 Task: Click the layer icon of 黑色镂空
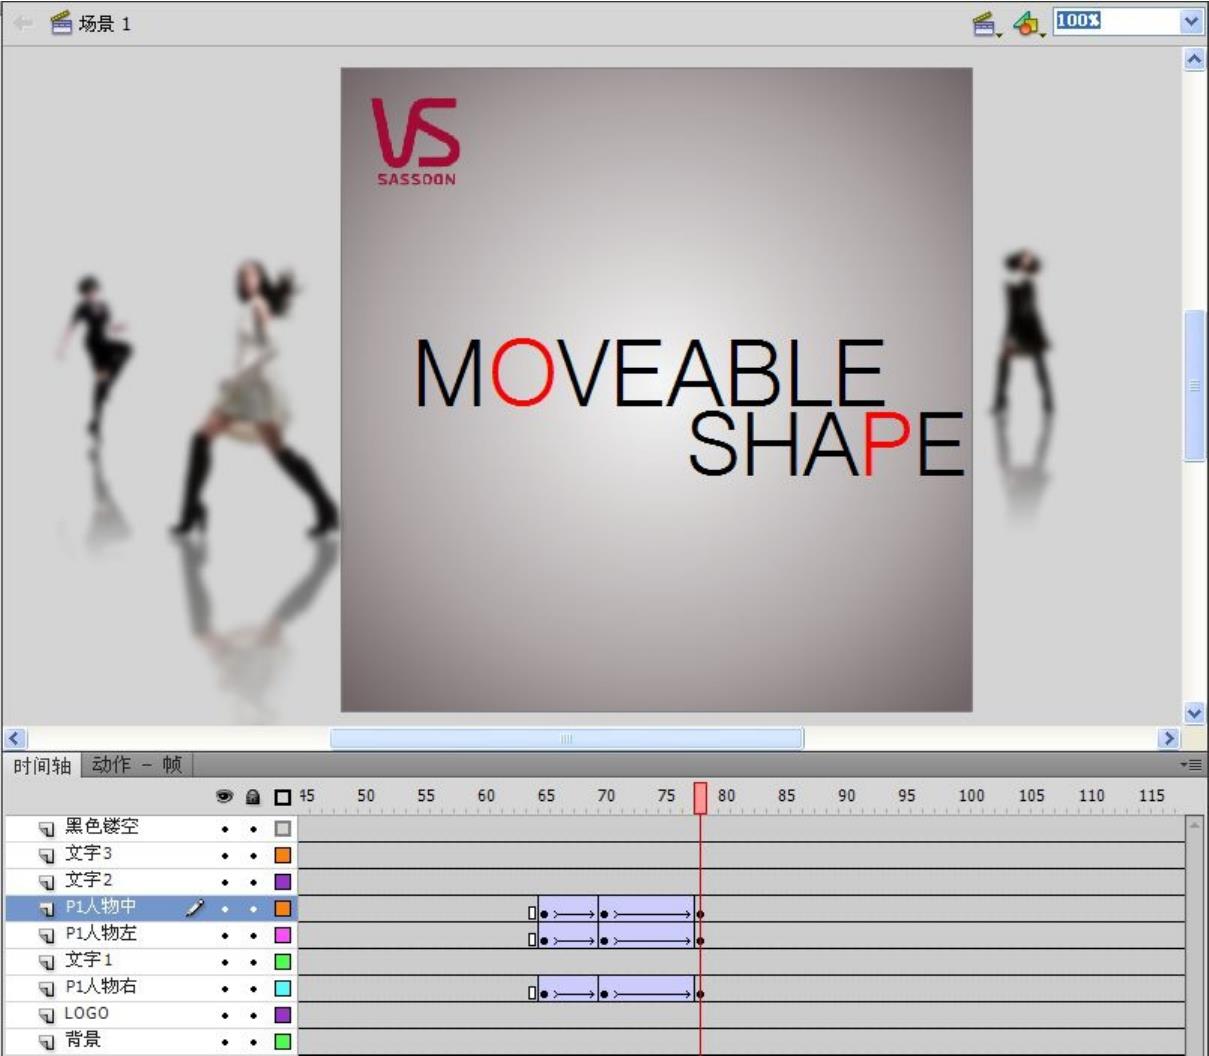(x=46, y=828)
